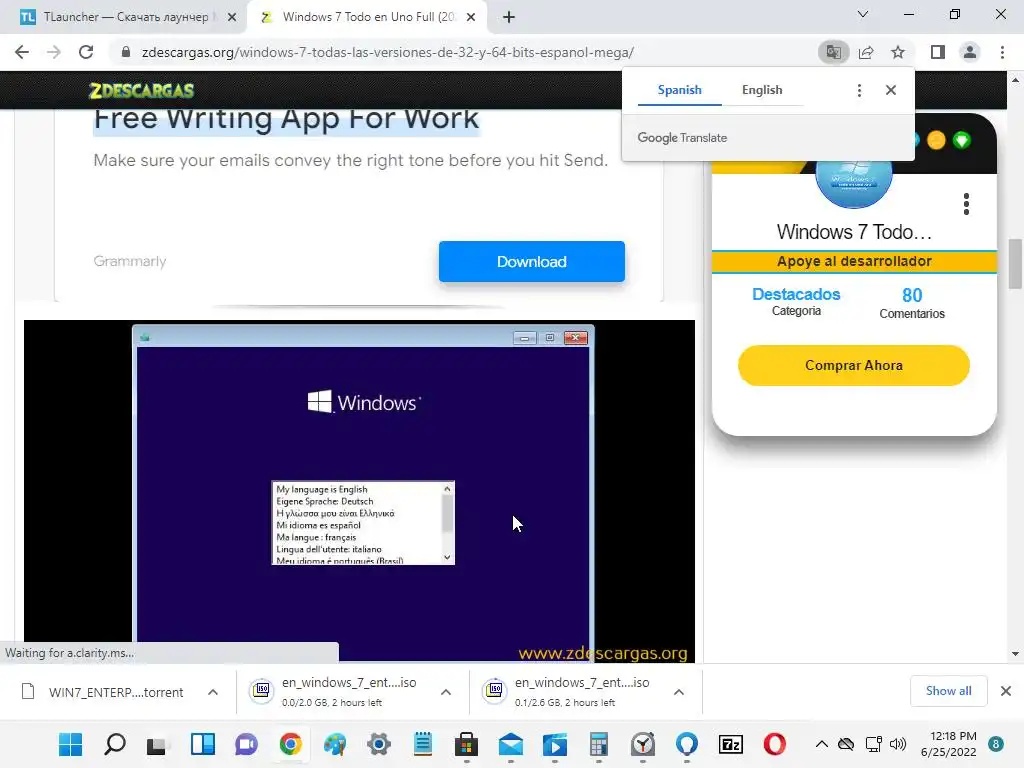Click Apoye al desarrollador banner

coord(854,261)
